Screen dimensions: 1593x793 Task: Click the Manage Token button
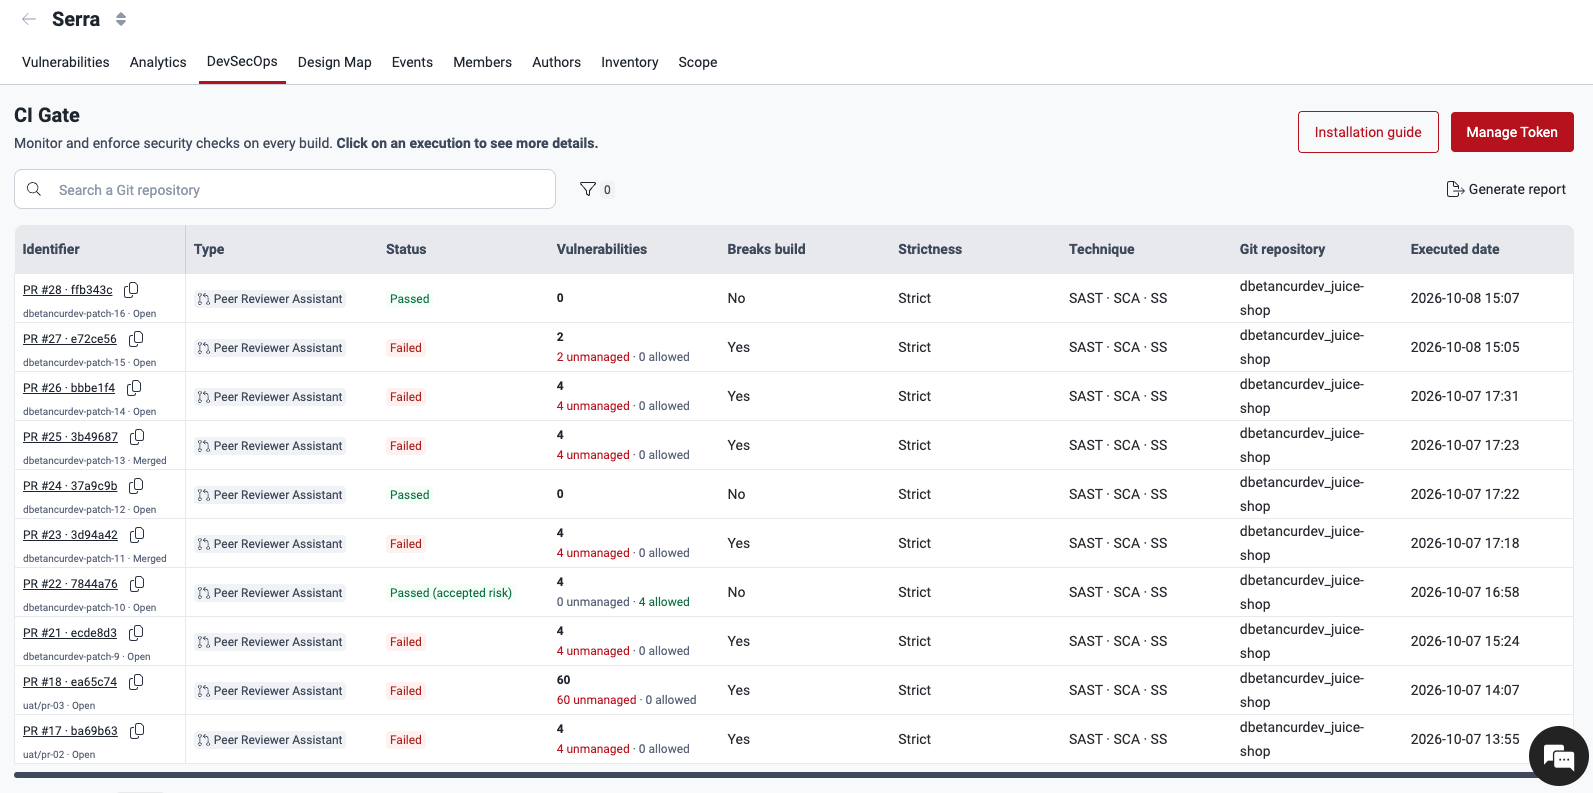[x=1512, y=132]
